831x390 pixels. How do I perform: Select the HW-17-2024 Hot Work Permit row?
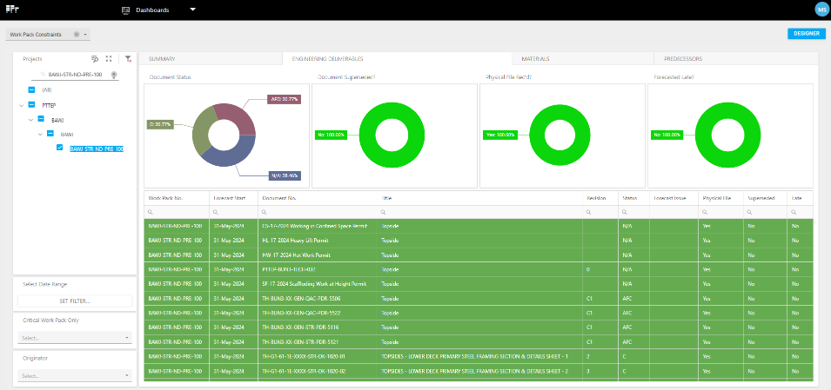click(479, 255)
